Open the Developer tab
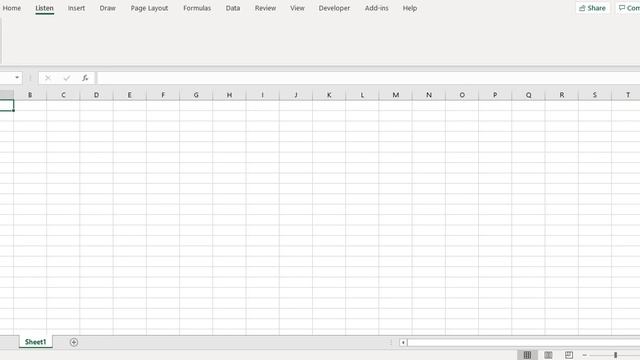Image resolution: width=640 pixels, height=360 pixels. [334, 8]
